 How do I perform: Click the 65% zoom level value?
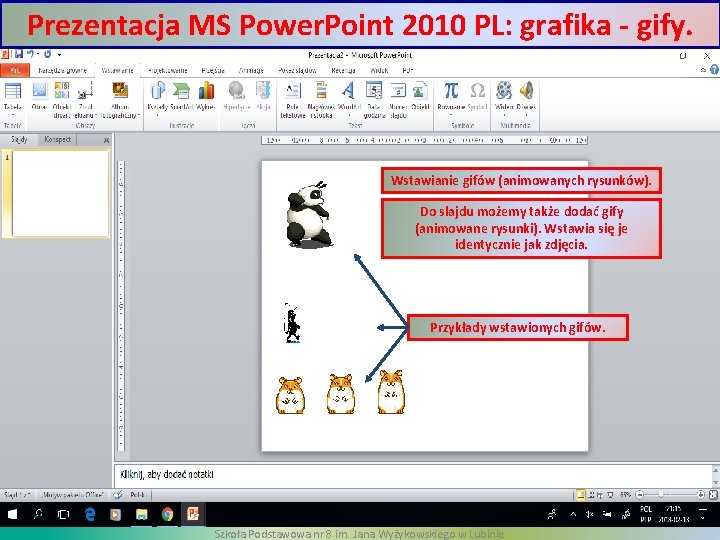[625, 495]
